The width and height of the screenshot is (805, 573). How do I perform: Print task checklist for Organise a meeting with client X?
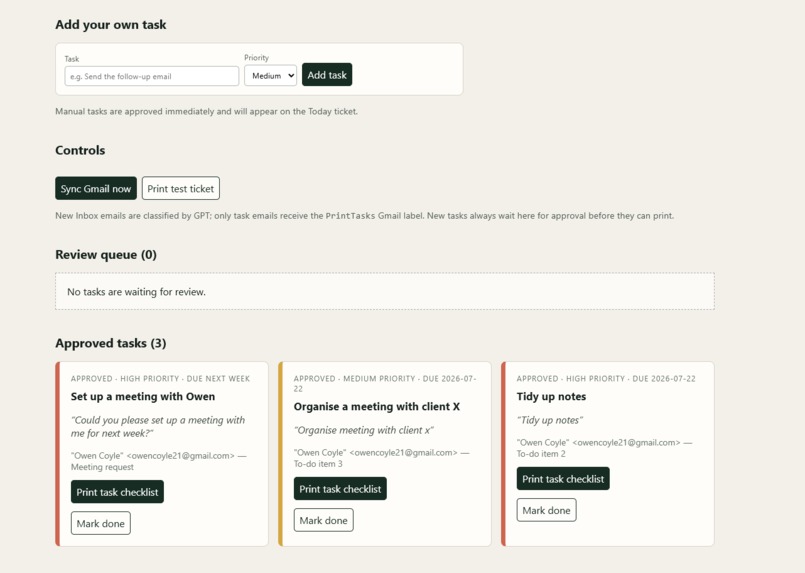point(340,489)
